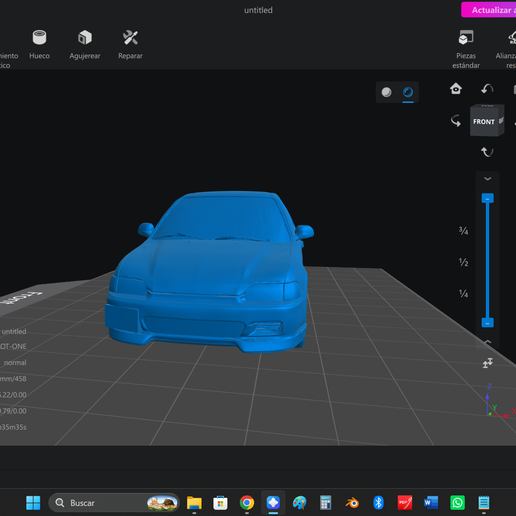Image resolution: width=516 pixels, height=516 pixels.
Task: Open Calculator from the taskbar
Action: pos(326,503)
